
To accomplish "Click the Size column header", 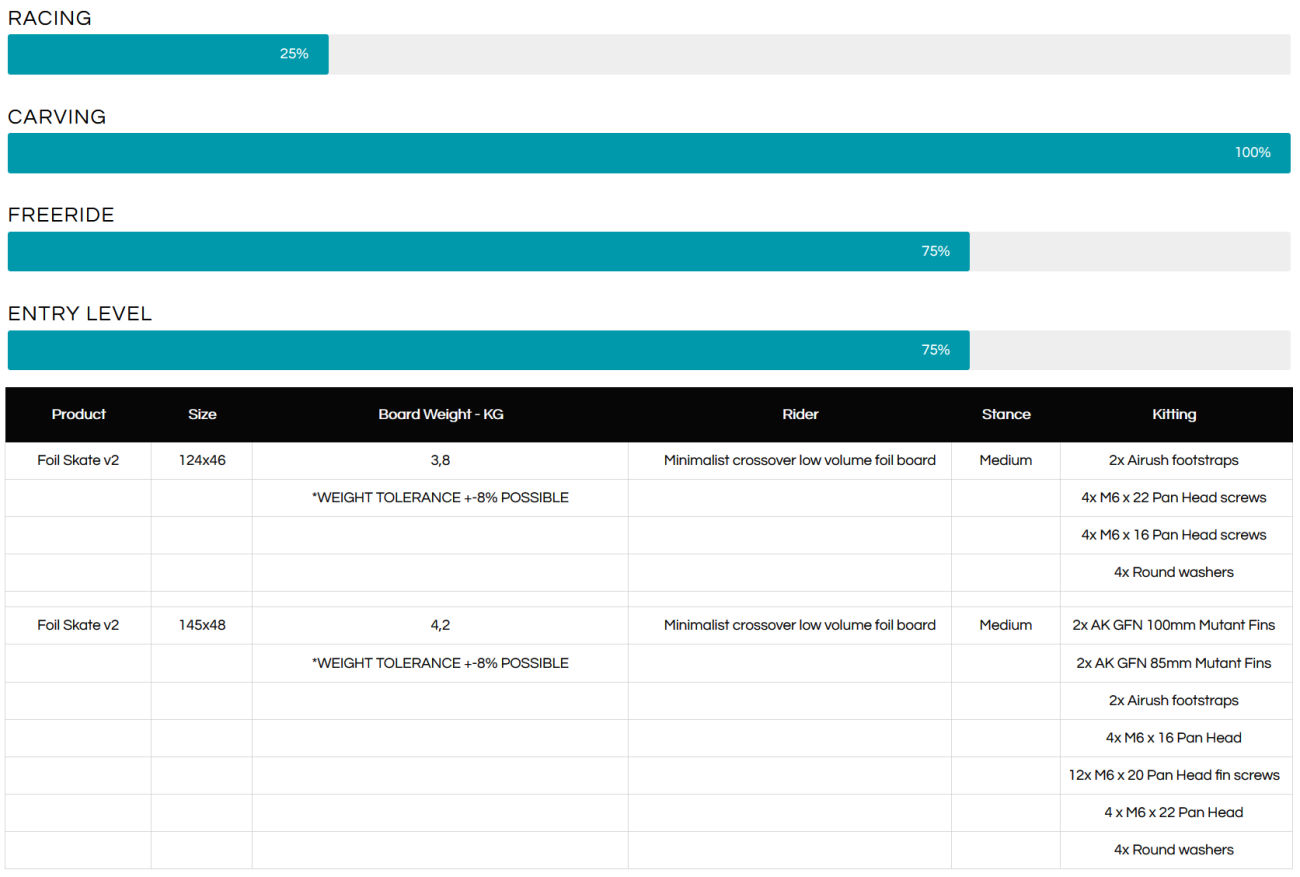I will pyautogui.click(x=202, y=414).
